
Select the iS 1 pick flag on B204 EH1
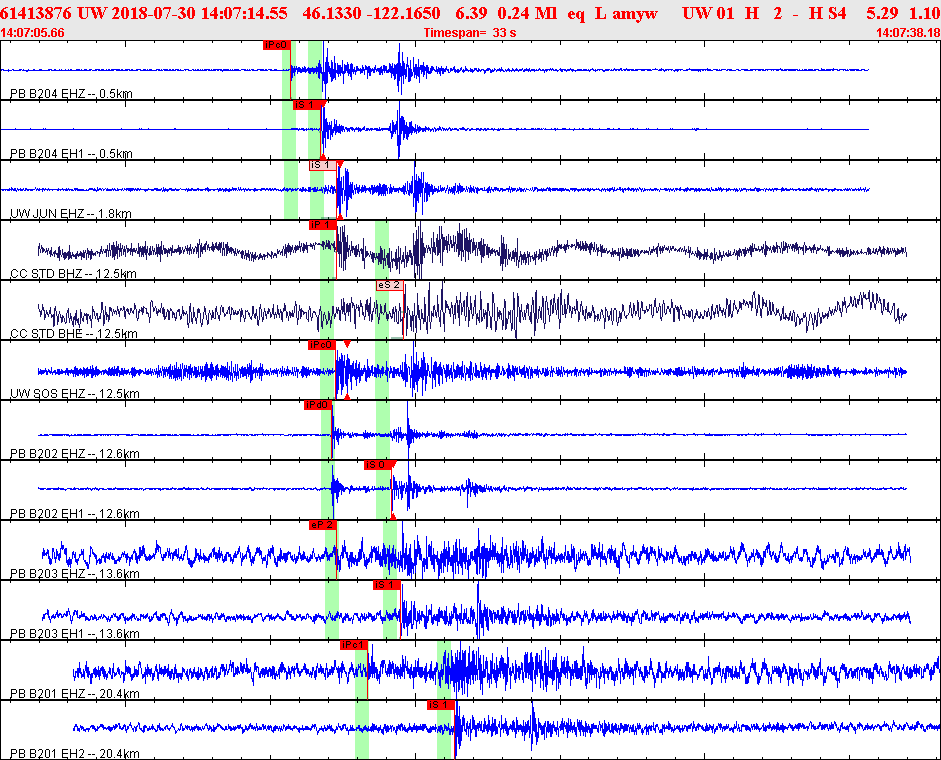(306, 105)
